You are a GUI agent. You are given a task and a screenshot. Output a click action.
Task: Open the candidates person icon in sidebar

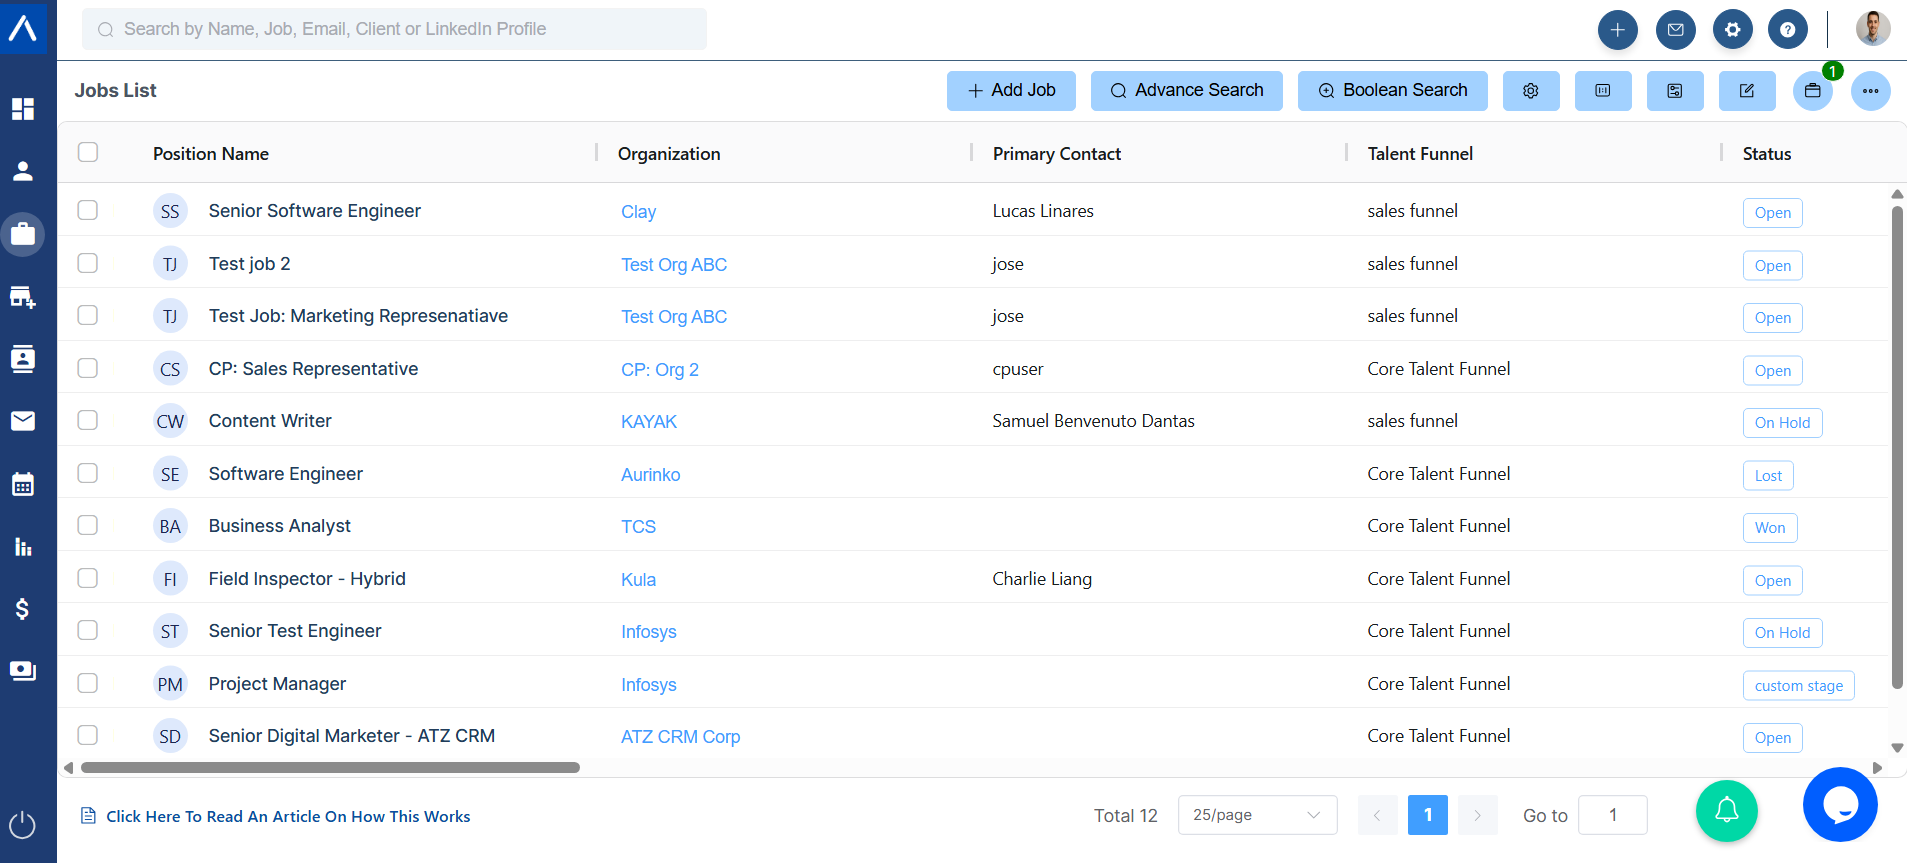(x=23, y=171)
